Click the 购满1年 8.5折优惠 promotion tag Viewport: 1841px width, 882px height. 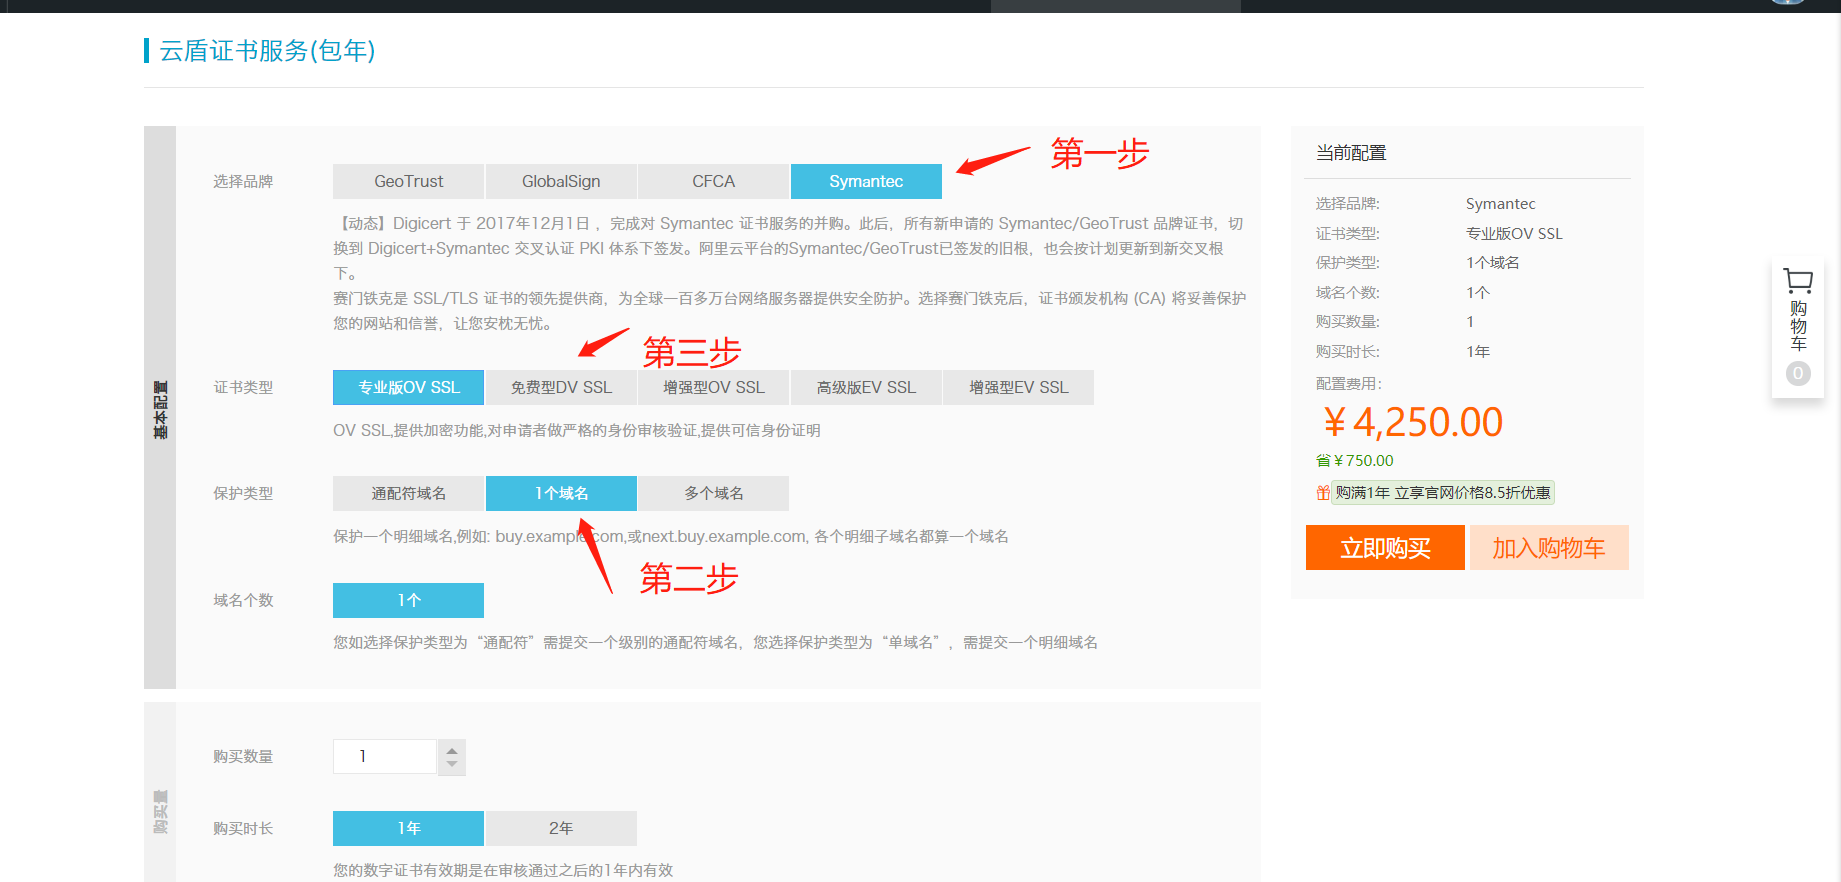[x=1443, y=493]
